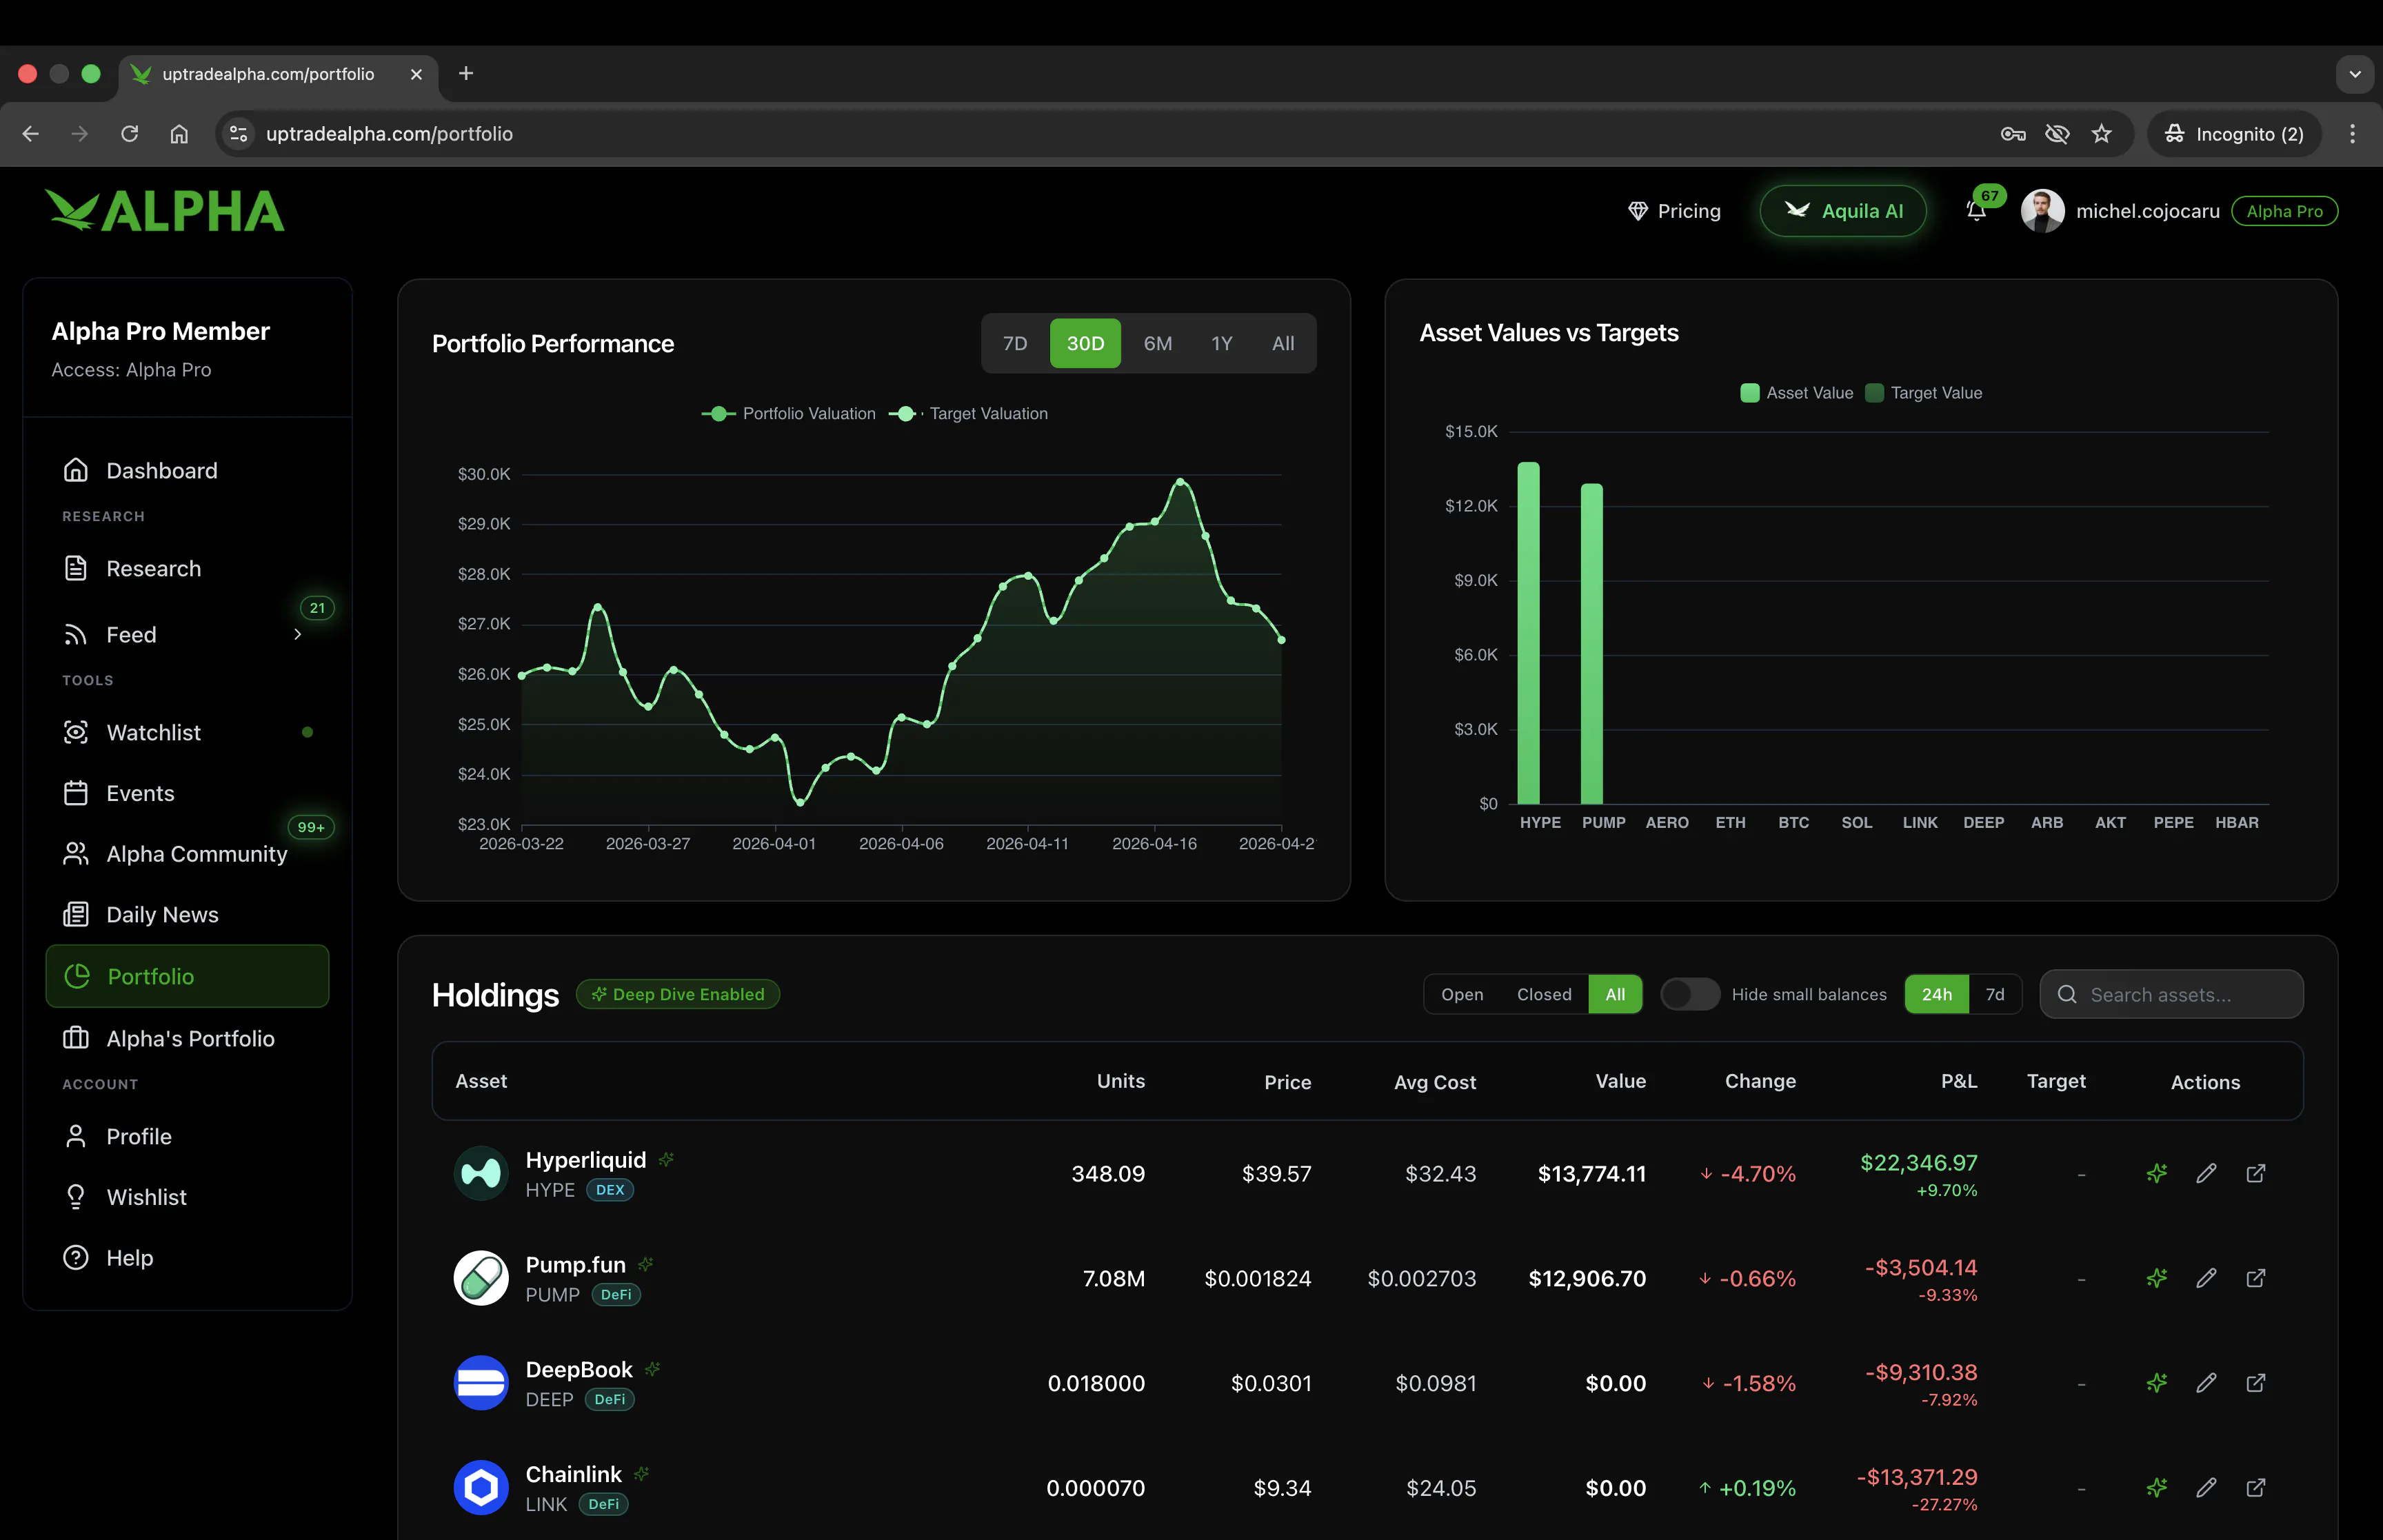This screenshot has width=2383, height=1540.
Task: Edit the Hyperliquid holding with pencil icon
Action: tap(2206, 1173)
